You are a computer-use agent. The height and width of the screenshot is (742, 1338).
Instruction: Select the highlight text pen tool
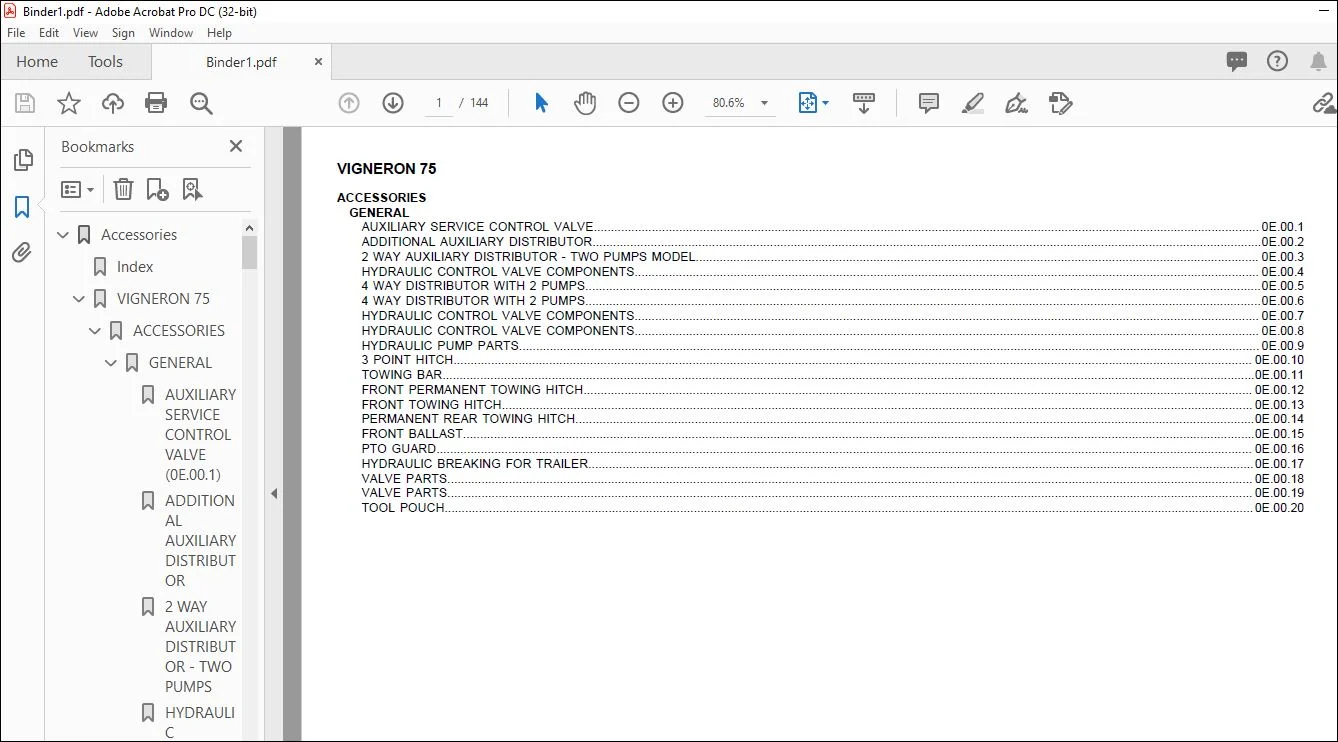point(973,103)
